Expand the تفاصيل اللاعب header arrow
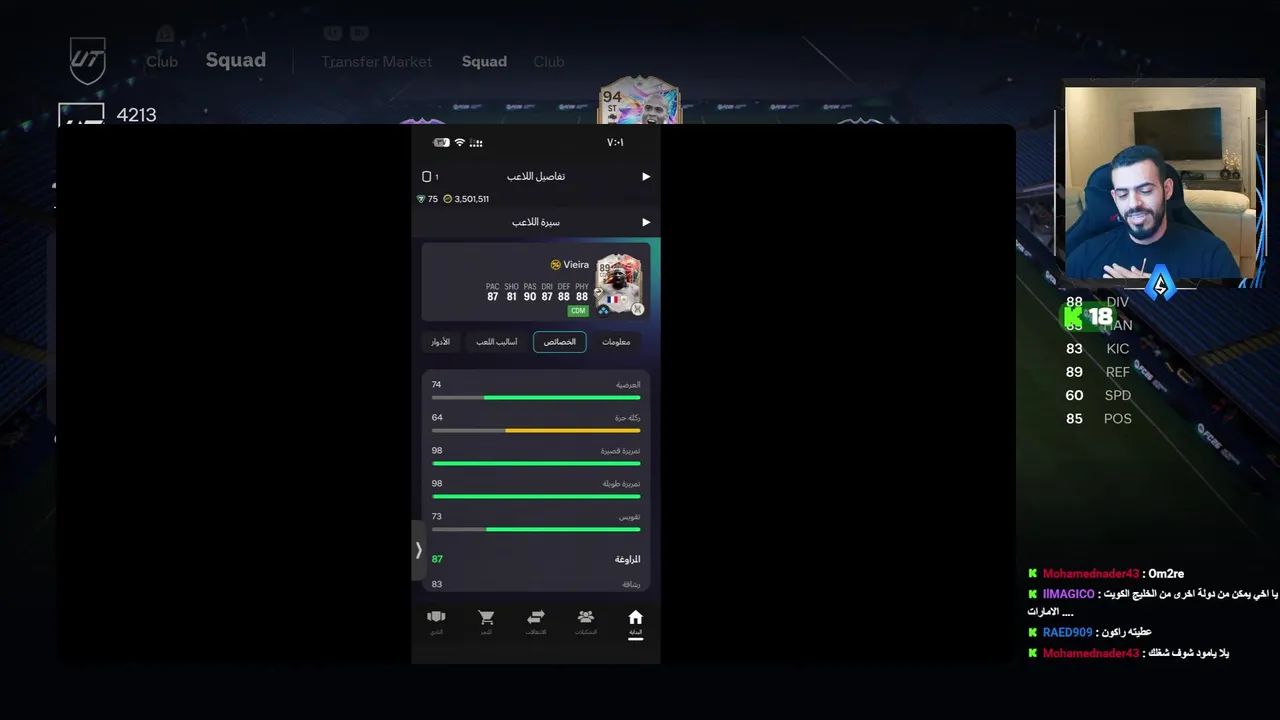Viewport: 1280px width, 720px height. (x=646, y=176)
